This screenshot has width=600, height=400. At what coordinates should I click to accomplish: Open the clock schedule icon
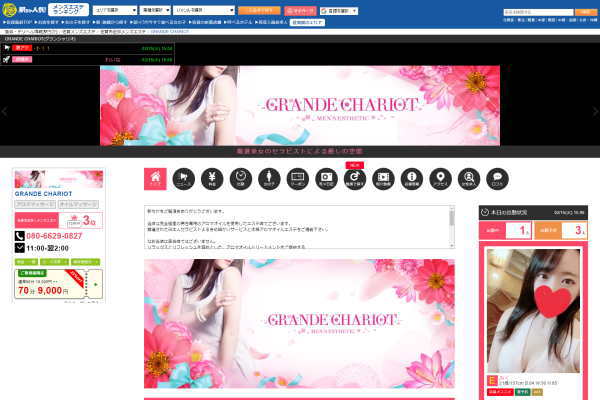point(241,179)
